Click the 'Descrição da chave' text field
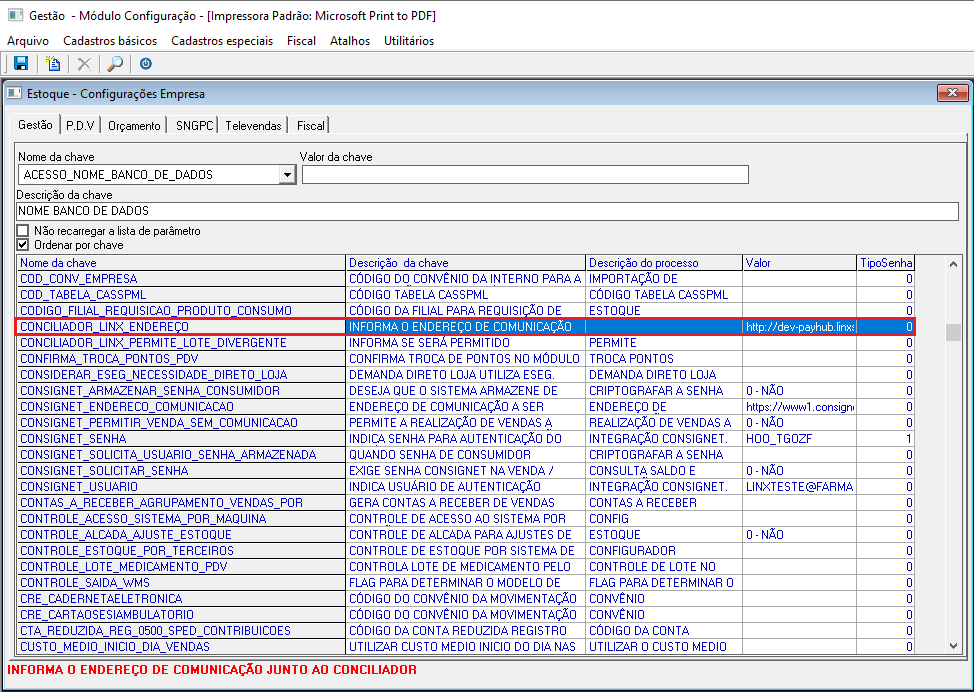974x692 pixels. (x=487, y=211)
